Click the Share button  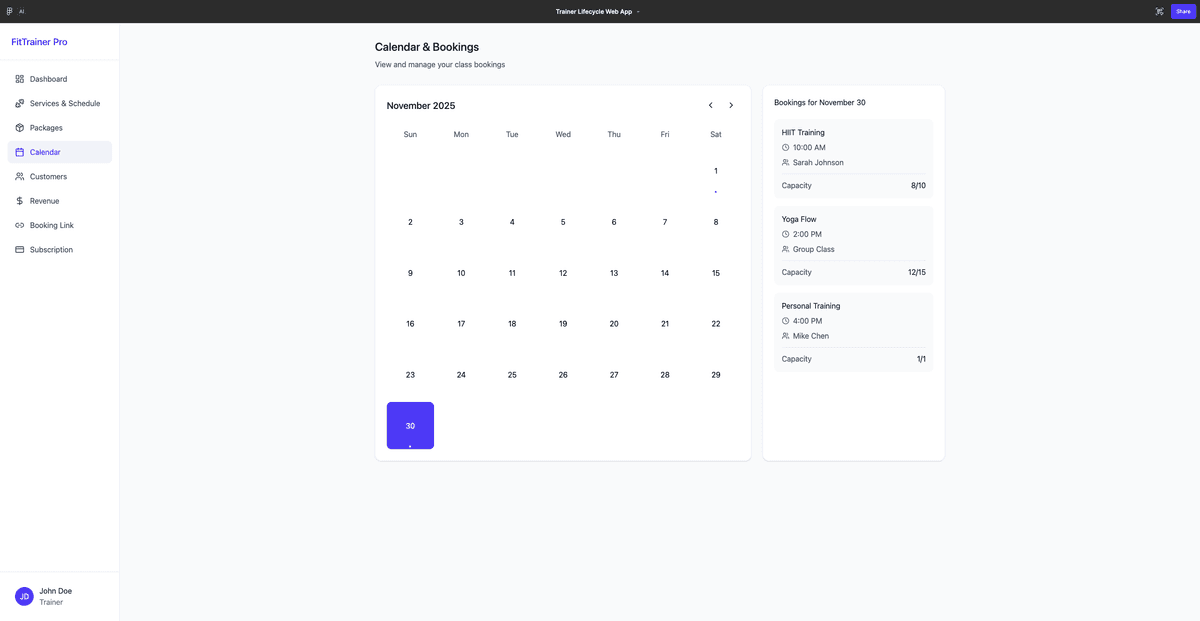1183,11
